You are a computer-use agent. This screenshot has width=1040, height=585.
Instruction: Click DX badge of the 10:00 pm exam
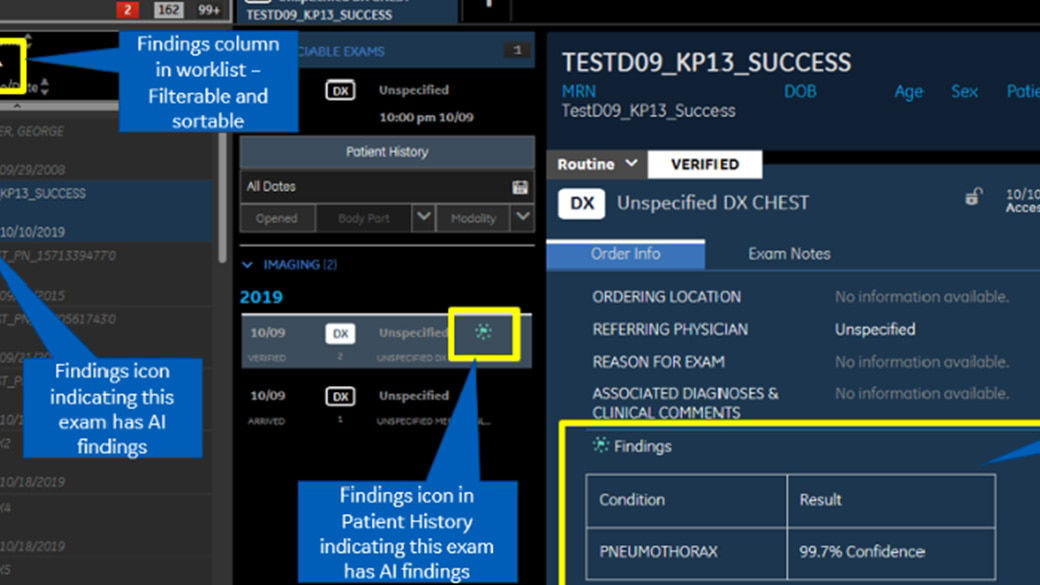(340, 91)
